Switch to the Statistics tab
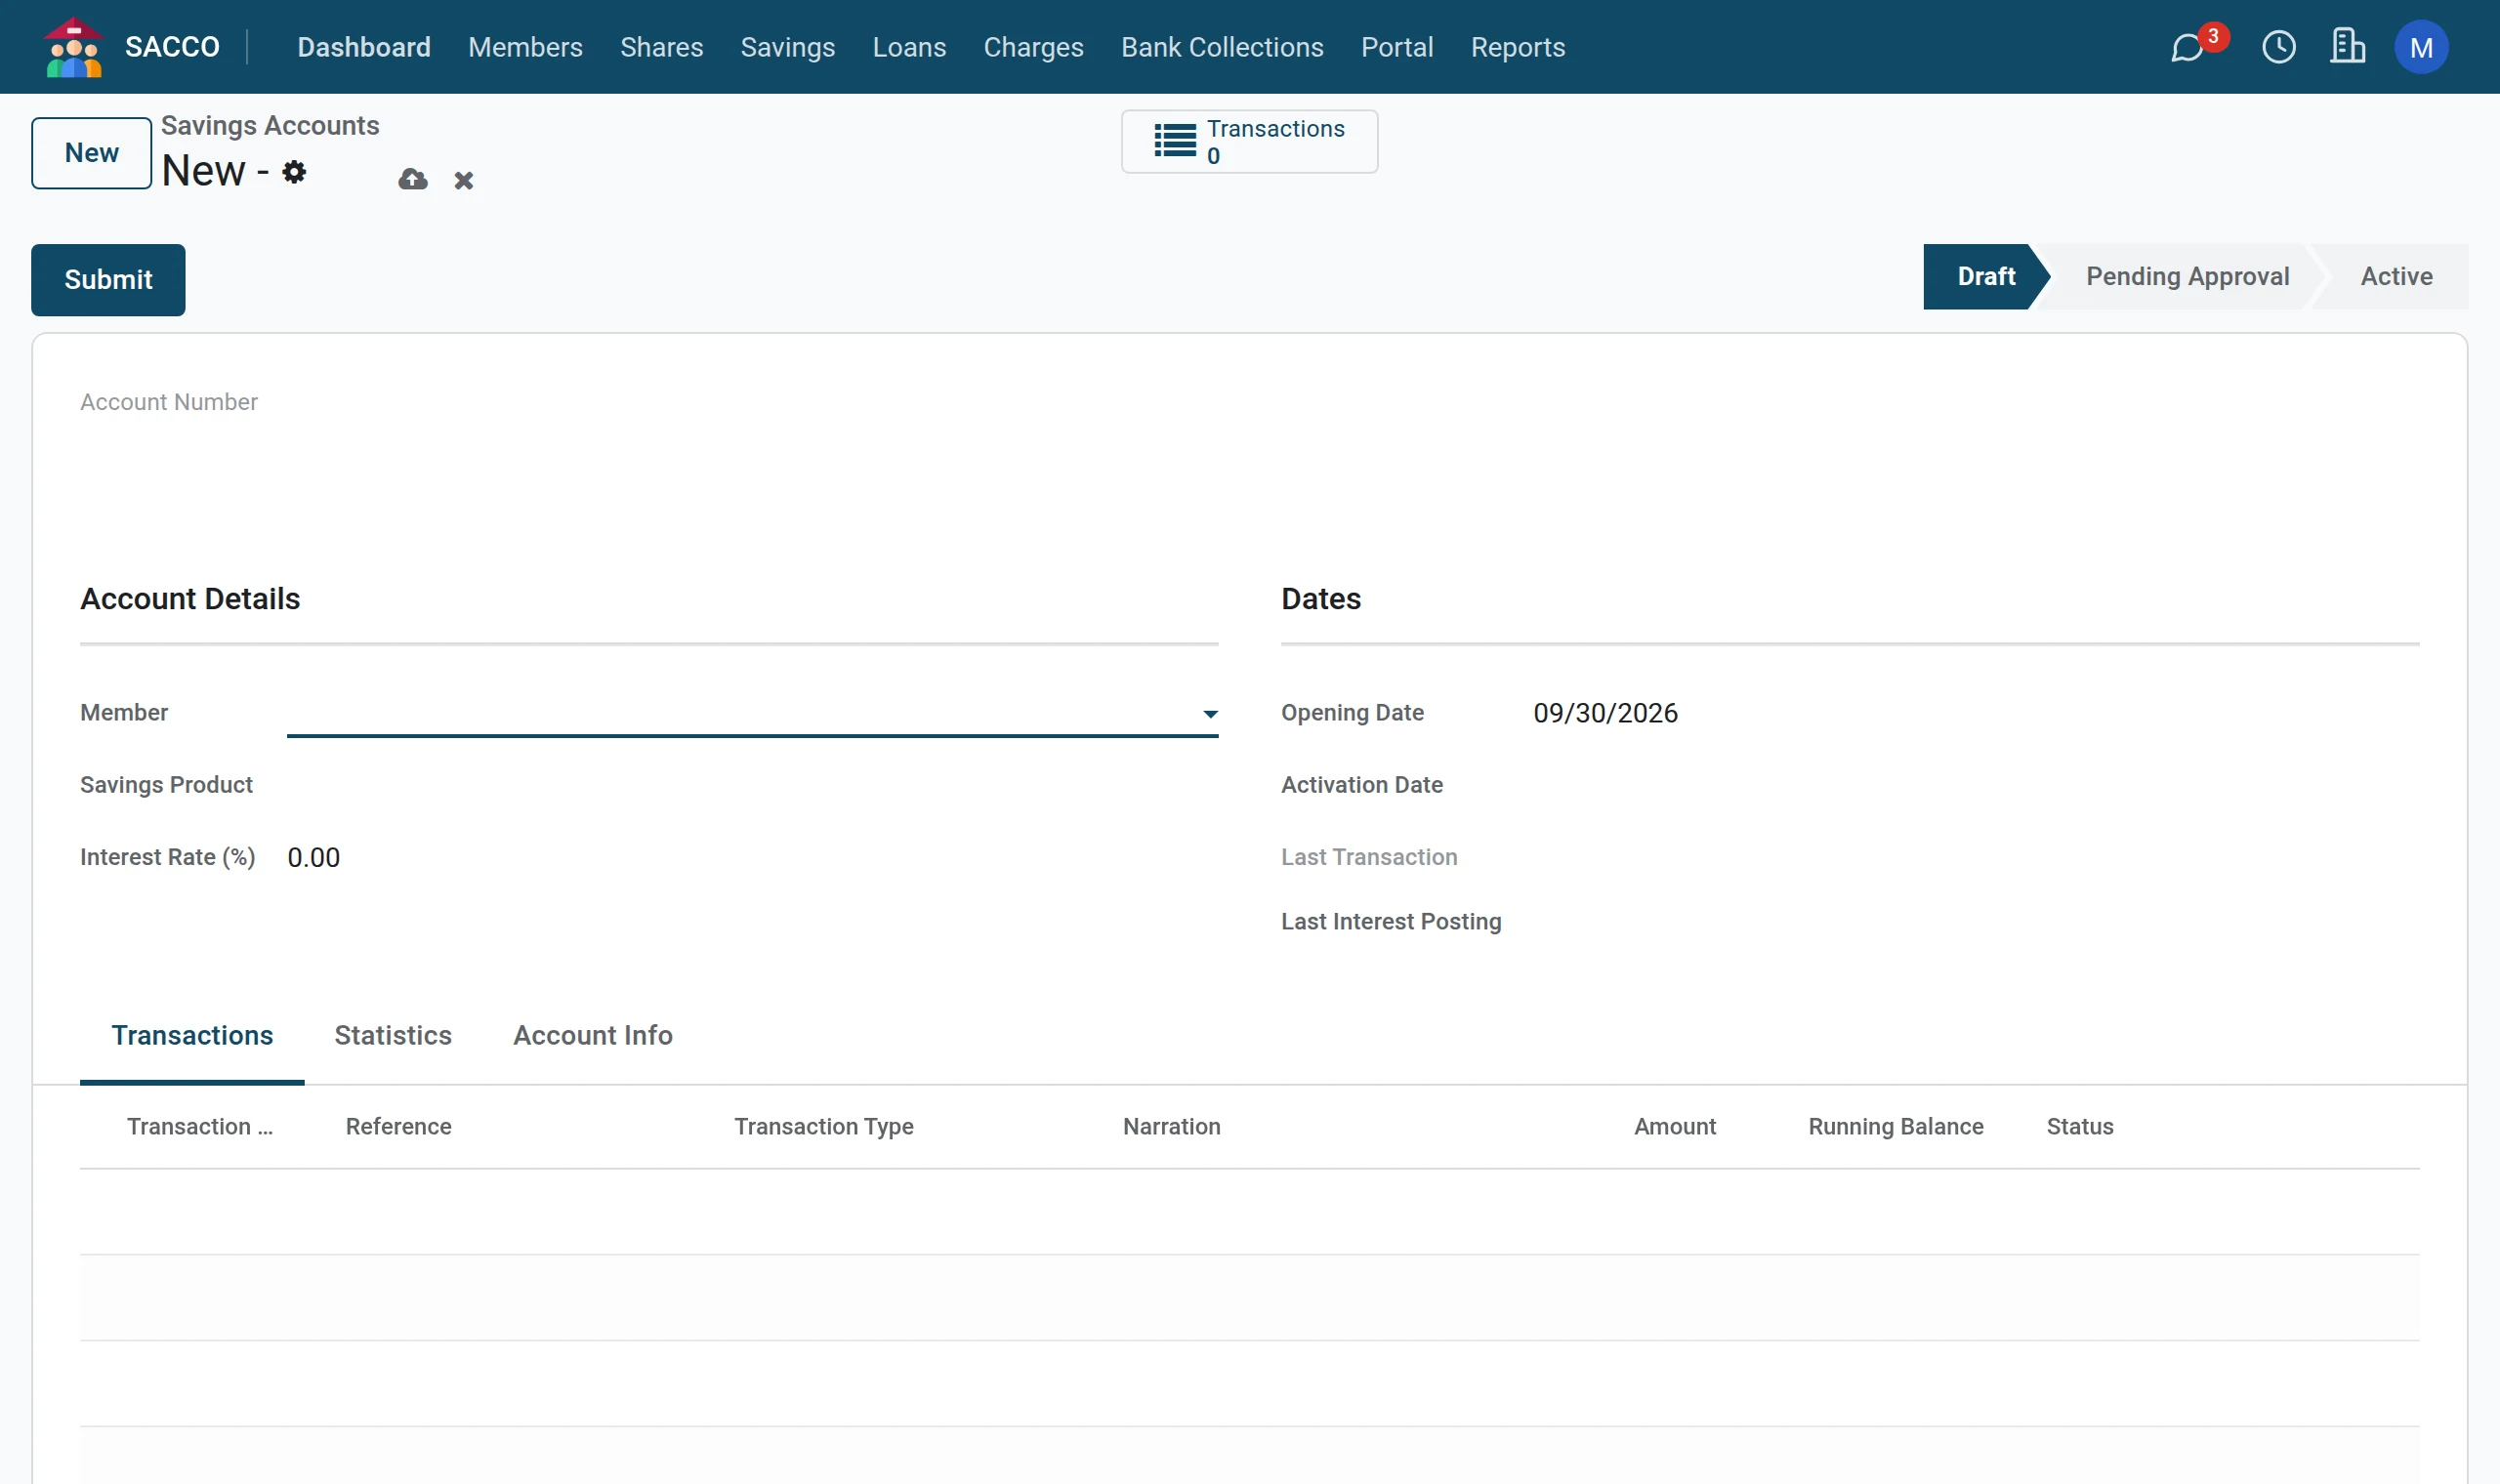This screenshot has height=1484, width=2500. [x=393, y=1036]
